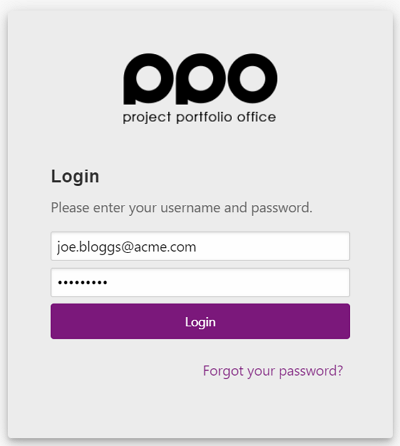Click the bold Login heading
Screen dimensions: 400x446
point(75,177)
